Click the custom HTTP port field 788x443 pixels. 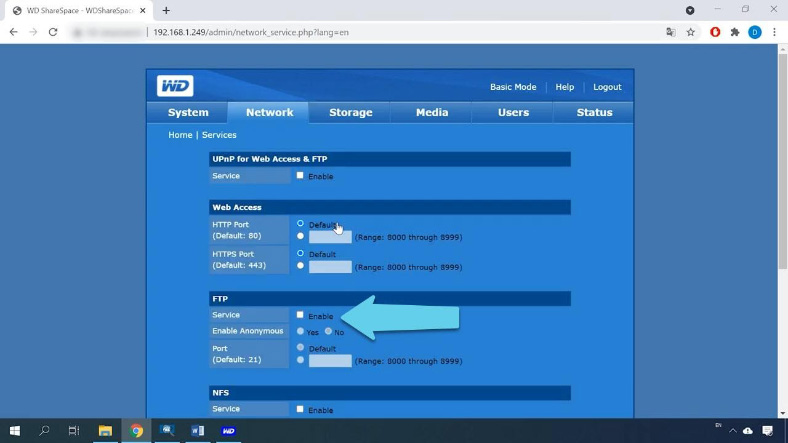330,237
